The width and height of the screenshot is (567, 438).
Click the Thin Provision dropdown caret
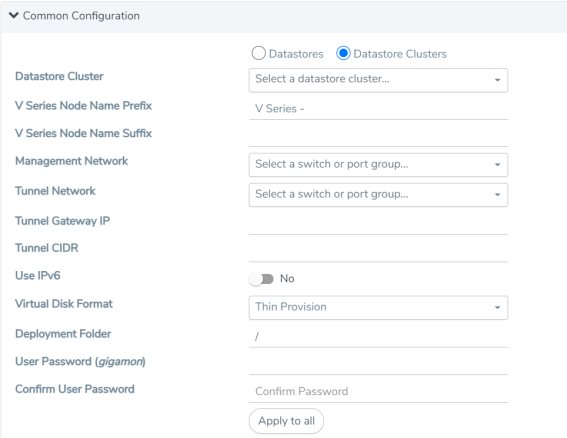click(x=498, y=308)
